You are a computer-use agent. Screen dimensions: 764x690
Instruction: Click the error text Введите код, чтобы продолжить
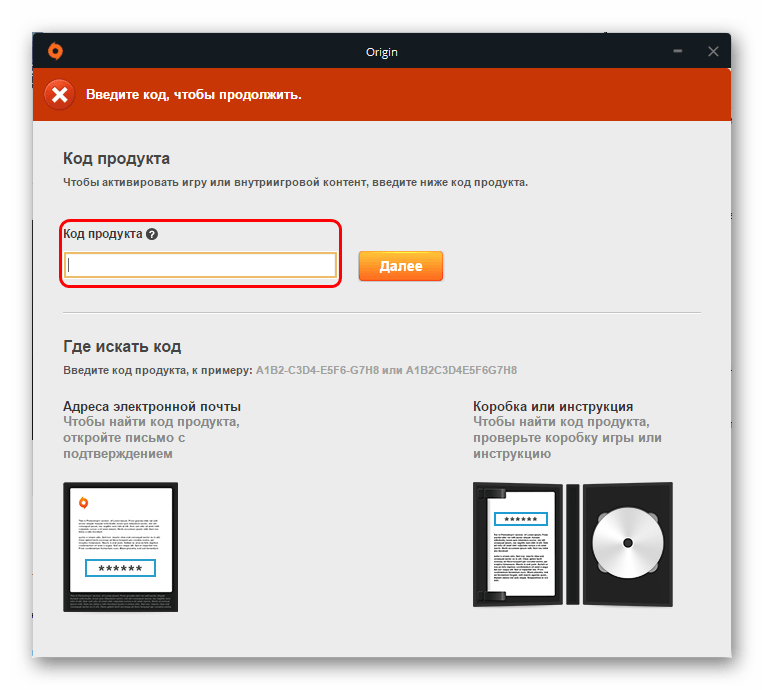click(x=193, y=95)
